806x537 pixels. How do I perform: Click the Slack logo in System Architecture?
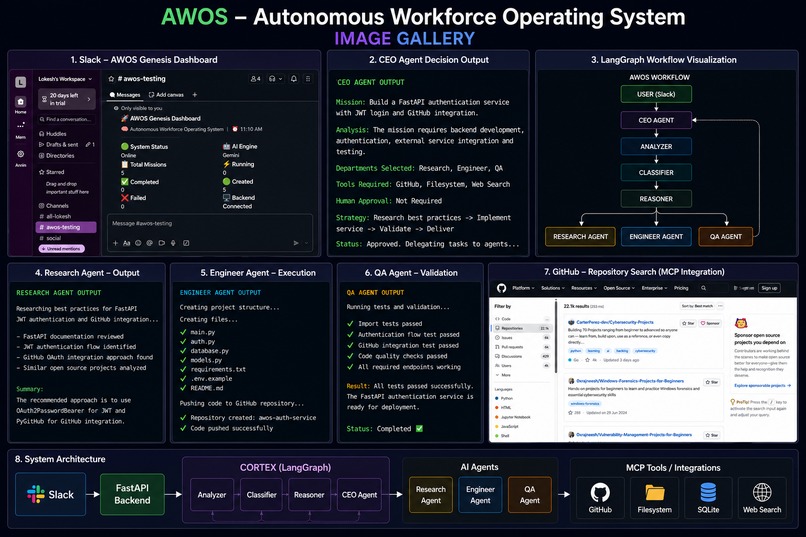[35, 494]
